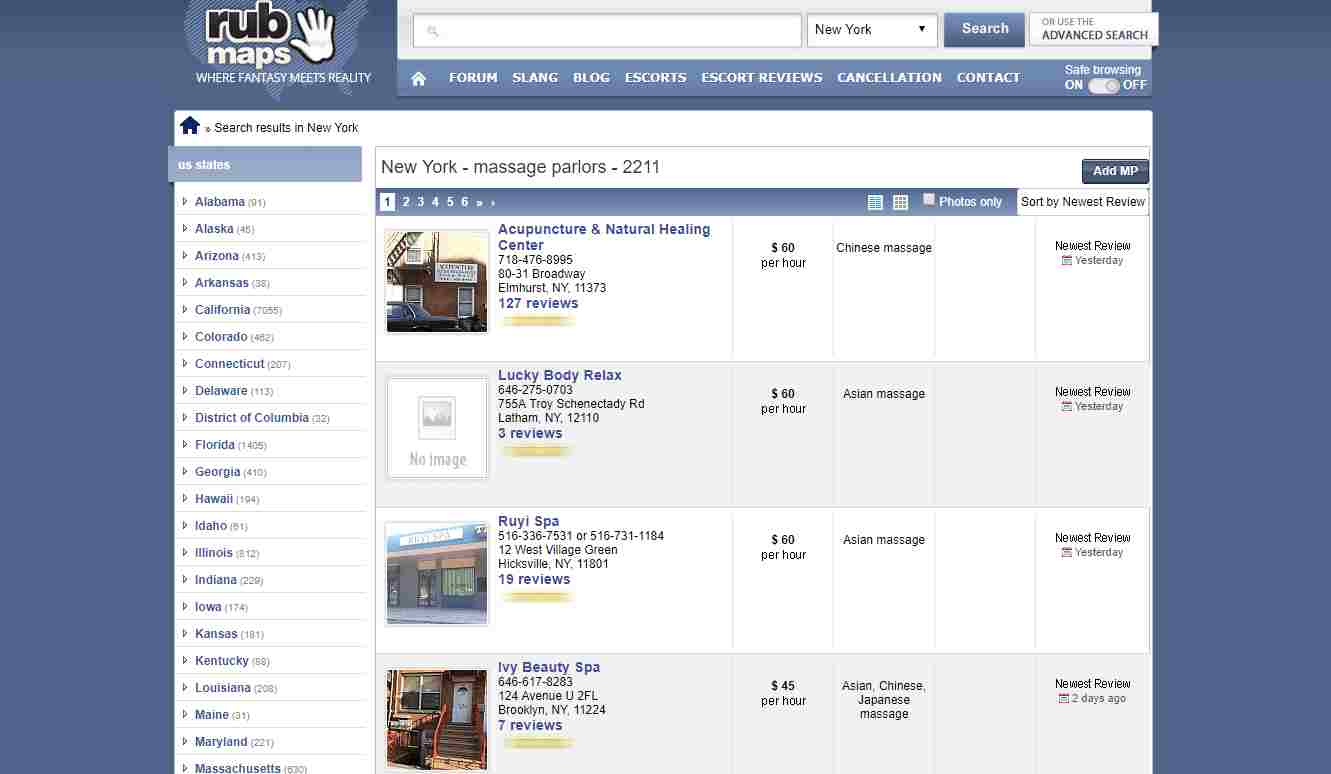The height and width of the screenshot is (774, 1331).
Task: Switch to grid view icon
Action: [x=900, y=202]
